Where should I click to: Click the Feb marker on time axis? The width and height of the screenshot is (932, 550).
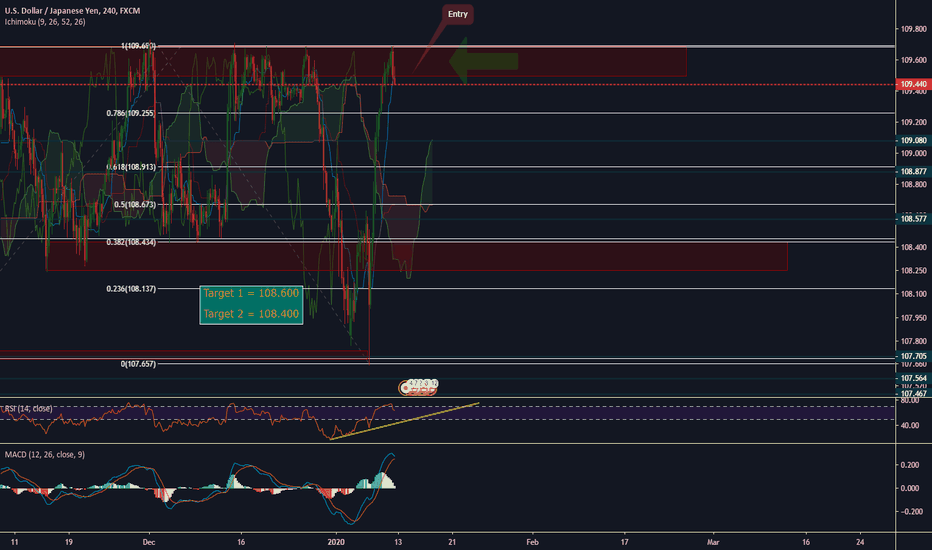point(531,541)
